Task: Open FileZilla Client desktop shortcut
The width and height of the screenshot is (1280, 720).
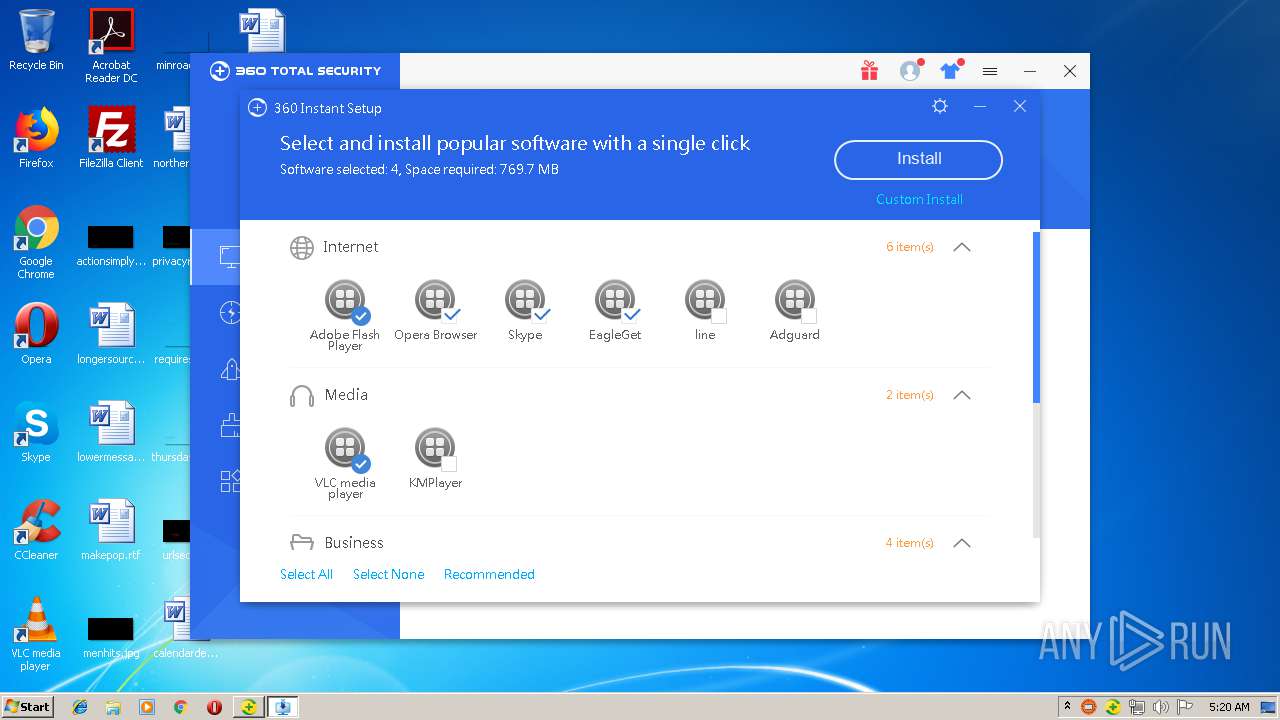Action: coord(111,138)
